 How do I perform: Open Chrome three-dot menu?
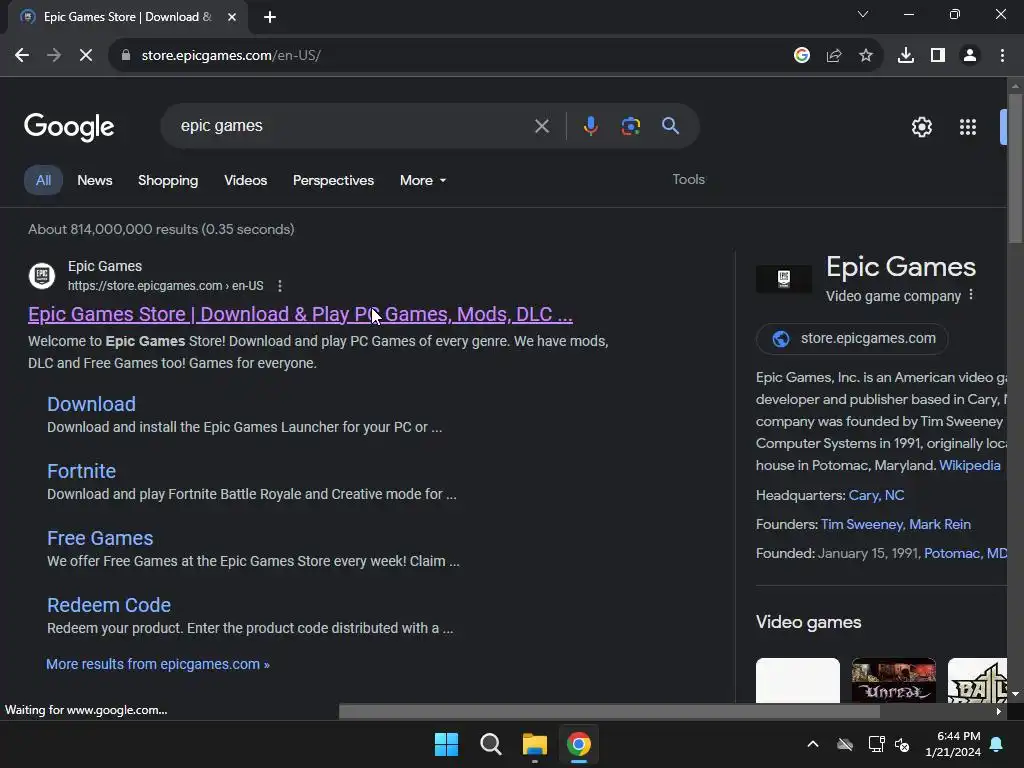click(1002, 56)
